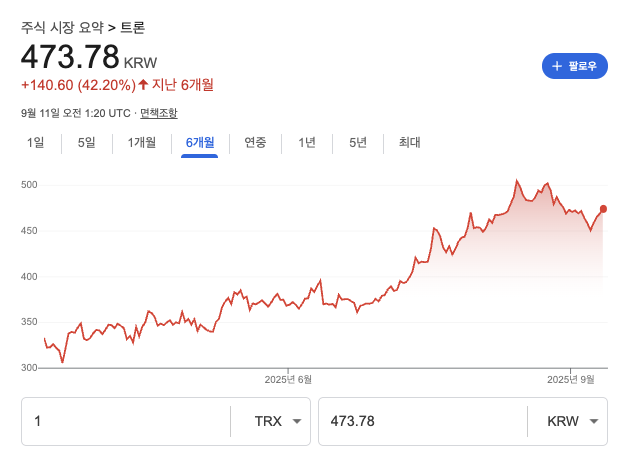Open the TRX currency dropdown arrow
626x454 pixels.
pos(297,421)
